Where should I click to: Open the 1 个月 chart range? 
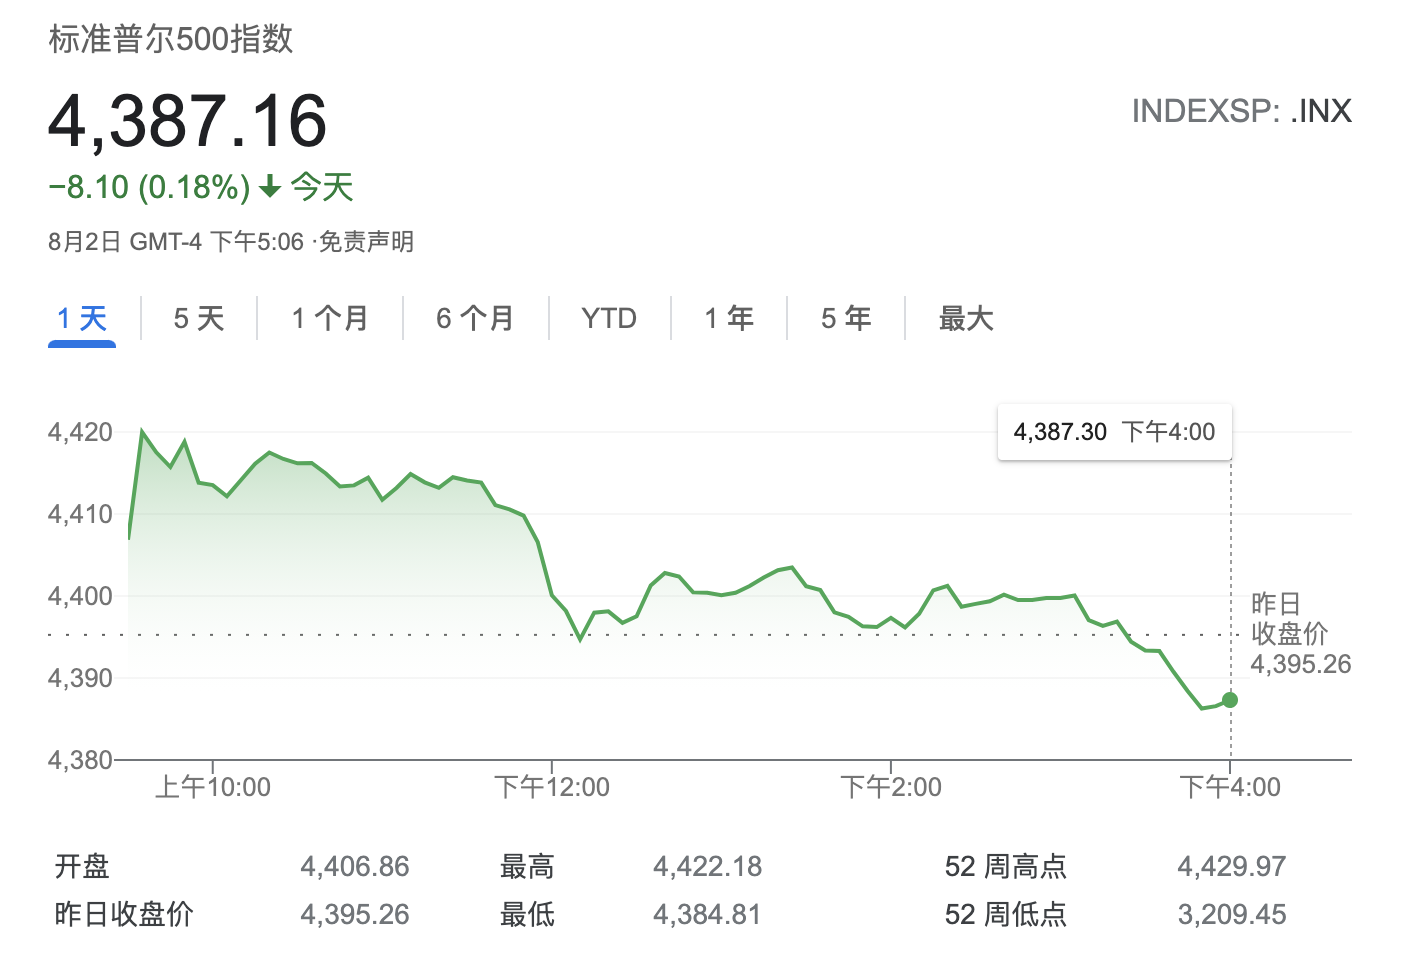pos(330,319)
